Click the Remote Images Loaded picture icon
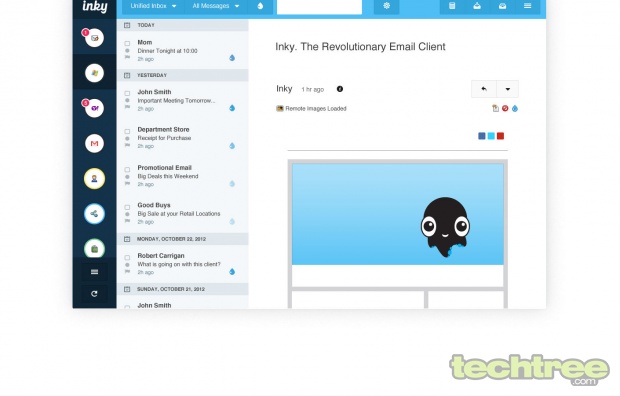The image size is (620, 396). tap(280, 108)
